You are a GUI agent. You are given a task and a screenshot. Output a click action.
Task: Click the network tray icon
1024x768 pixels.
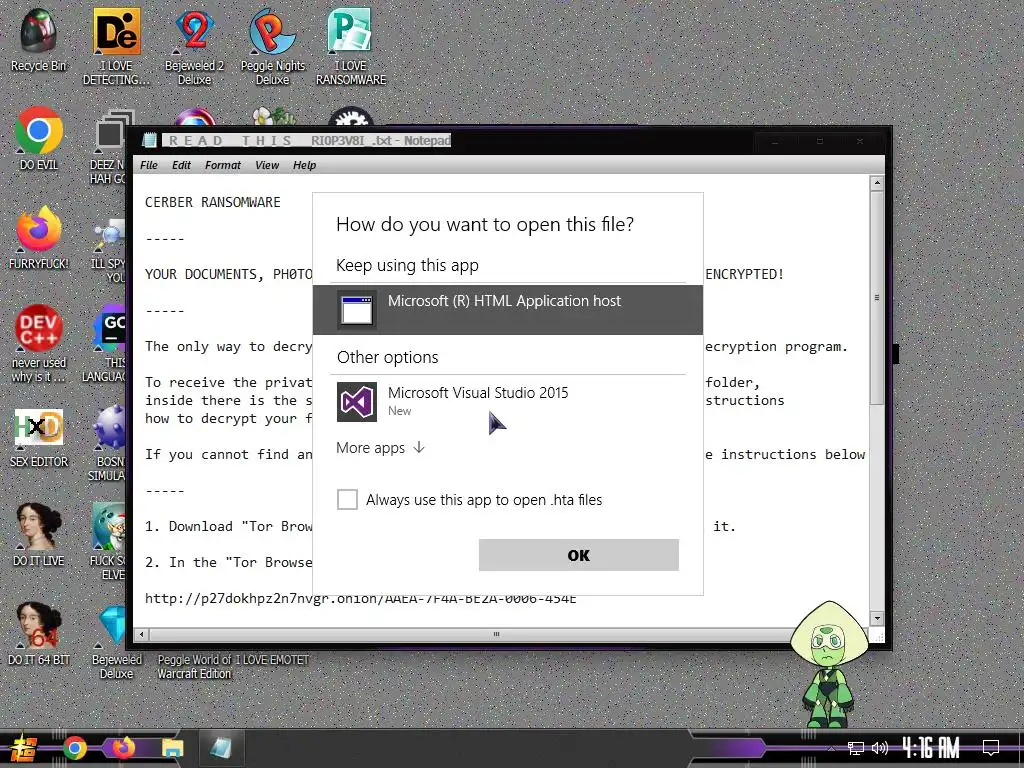[x=856, y=748]
